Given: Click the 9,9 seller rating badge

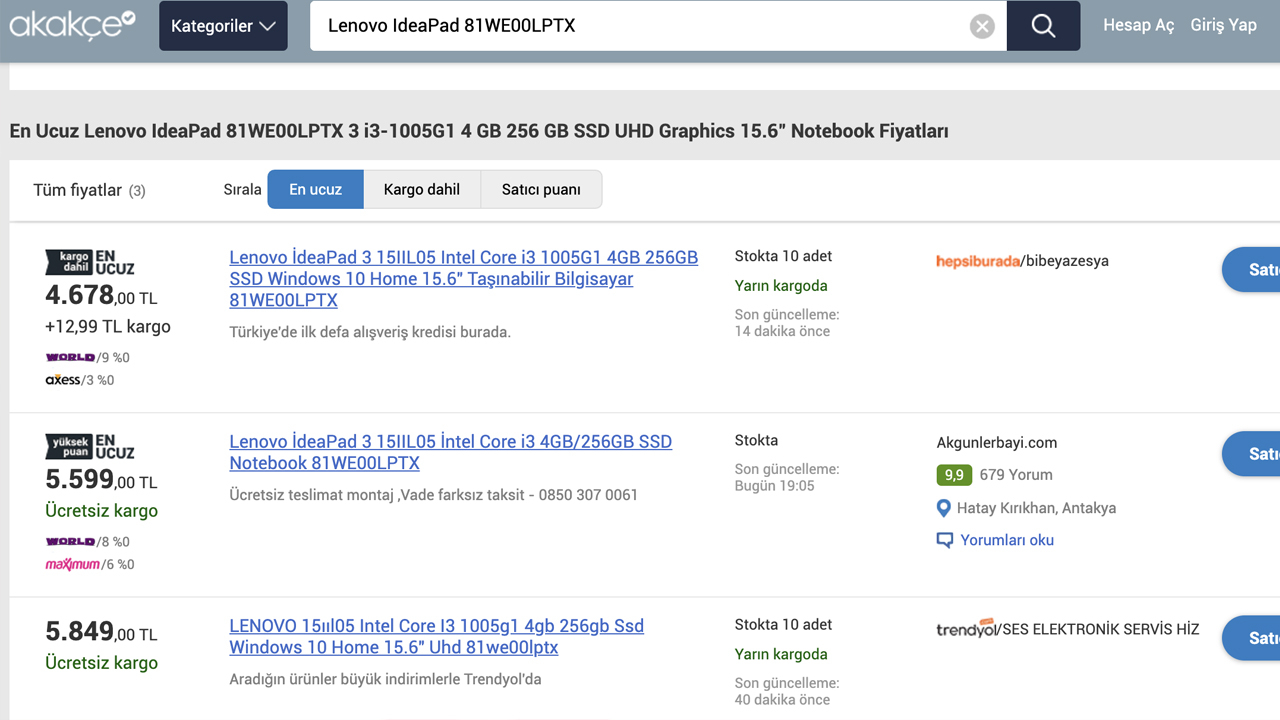Looking at the screenshot, I should pos(953,475).
